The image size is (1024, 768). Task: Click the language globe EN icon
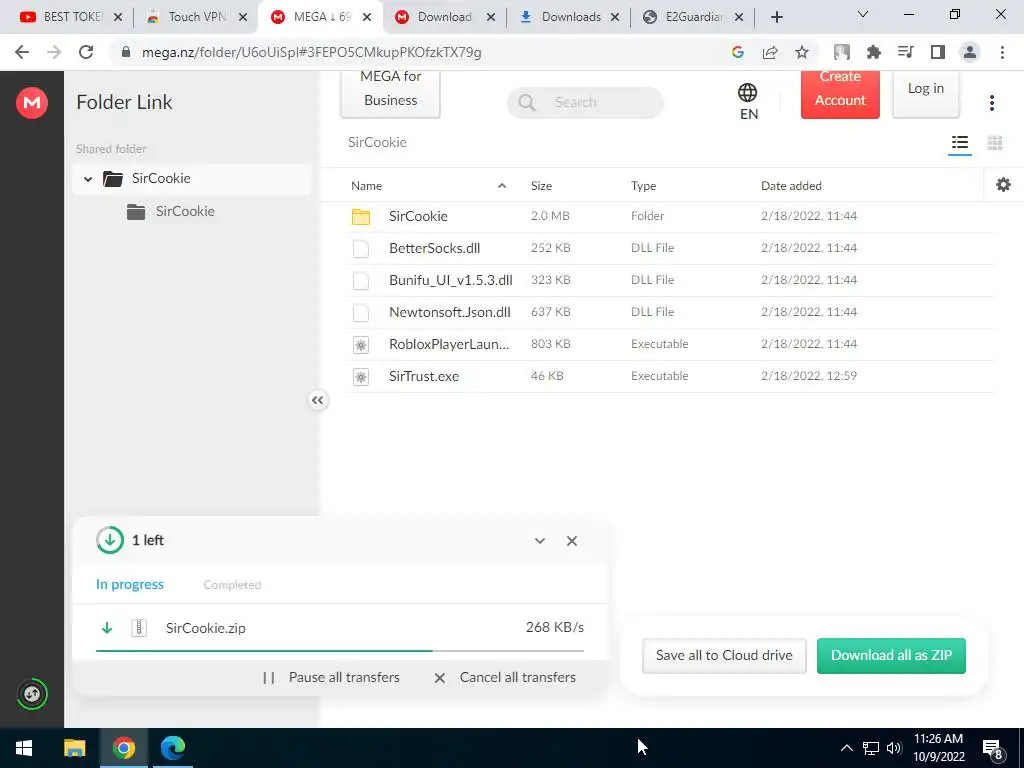748,102
